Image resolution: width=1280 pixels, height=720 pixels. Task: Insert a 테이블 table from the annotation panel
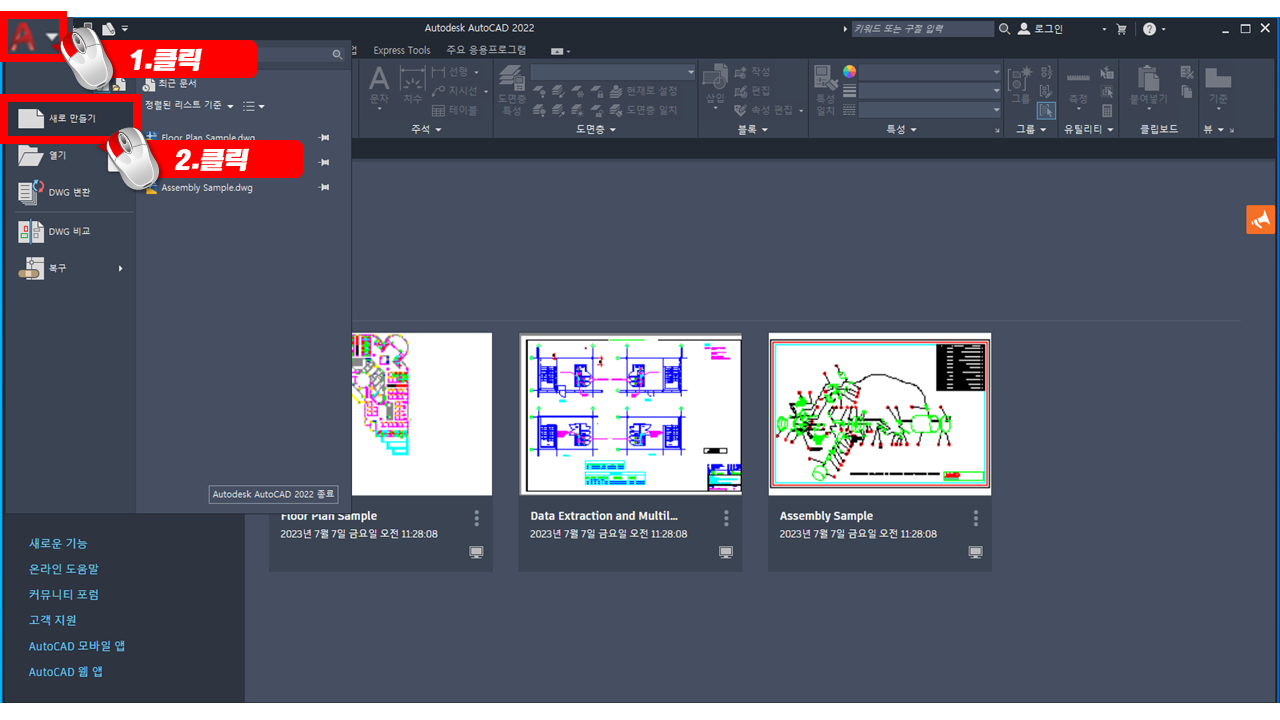[454, 111]
